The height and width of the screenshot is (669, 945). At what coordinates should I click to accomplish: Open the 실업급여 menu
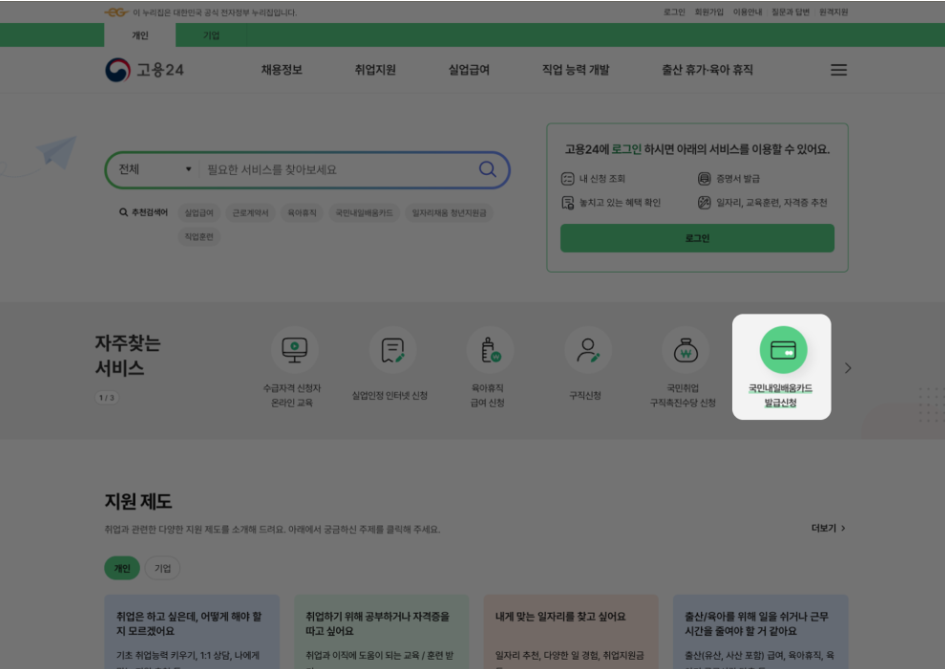[x=469, y=70]
